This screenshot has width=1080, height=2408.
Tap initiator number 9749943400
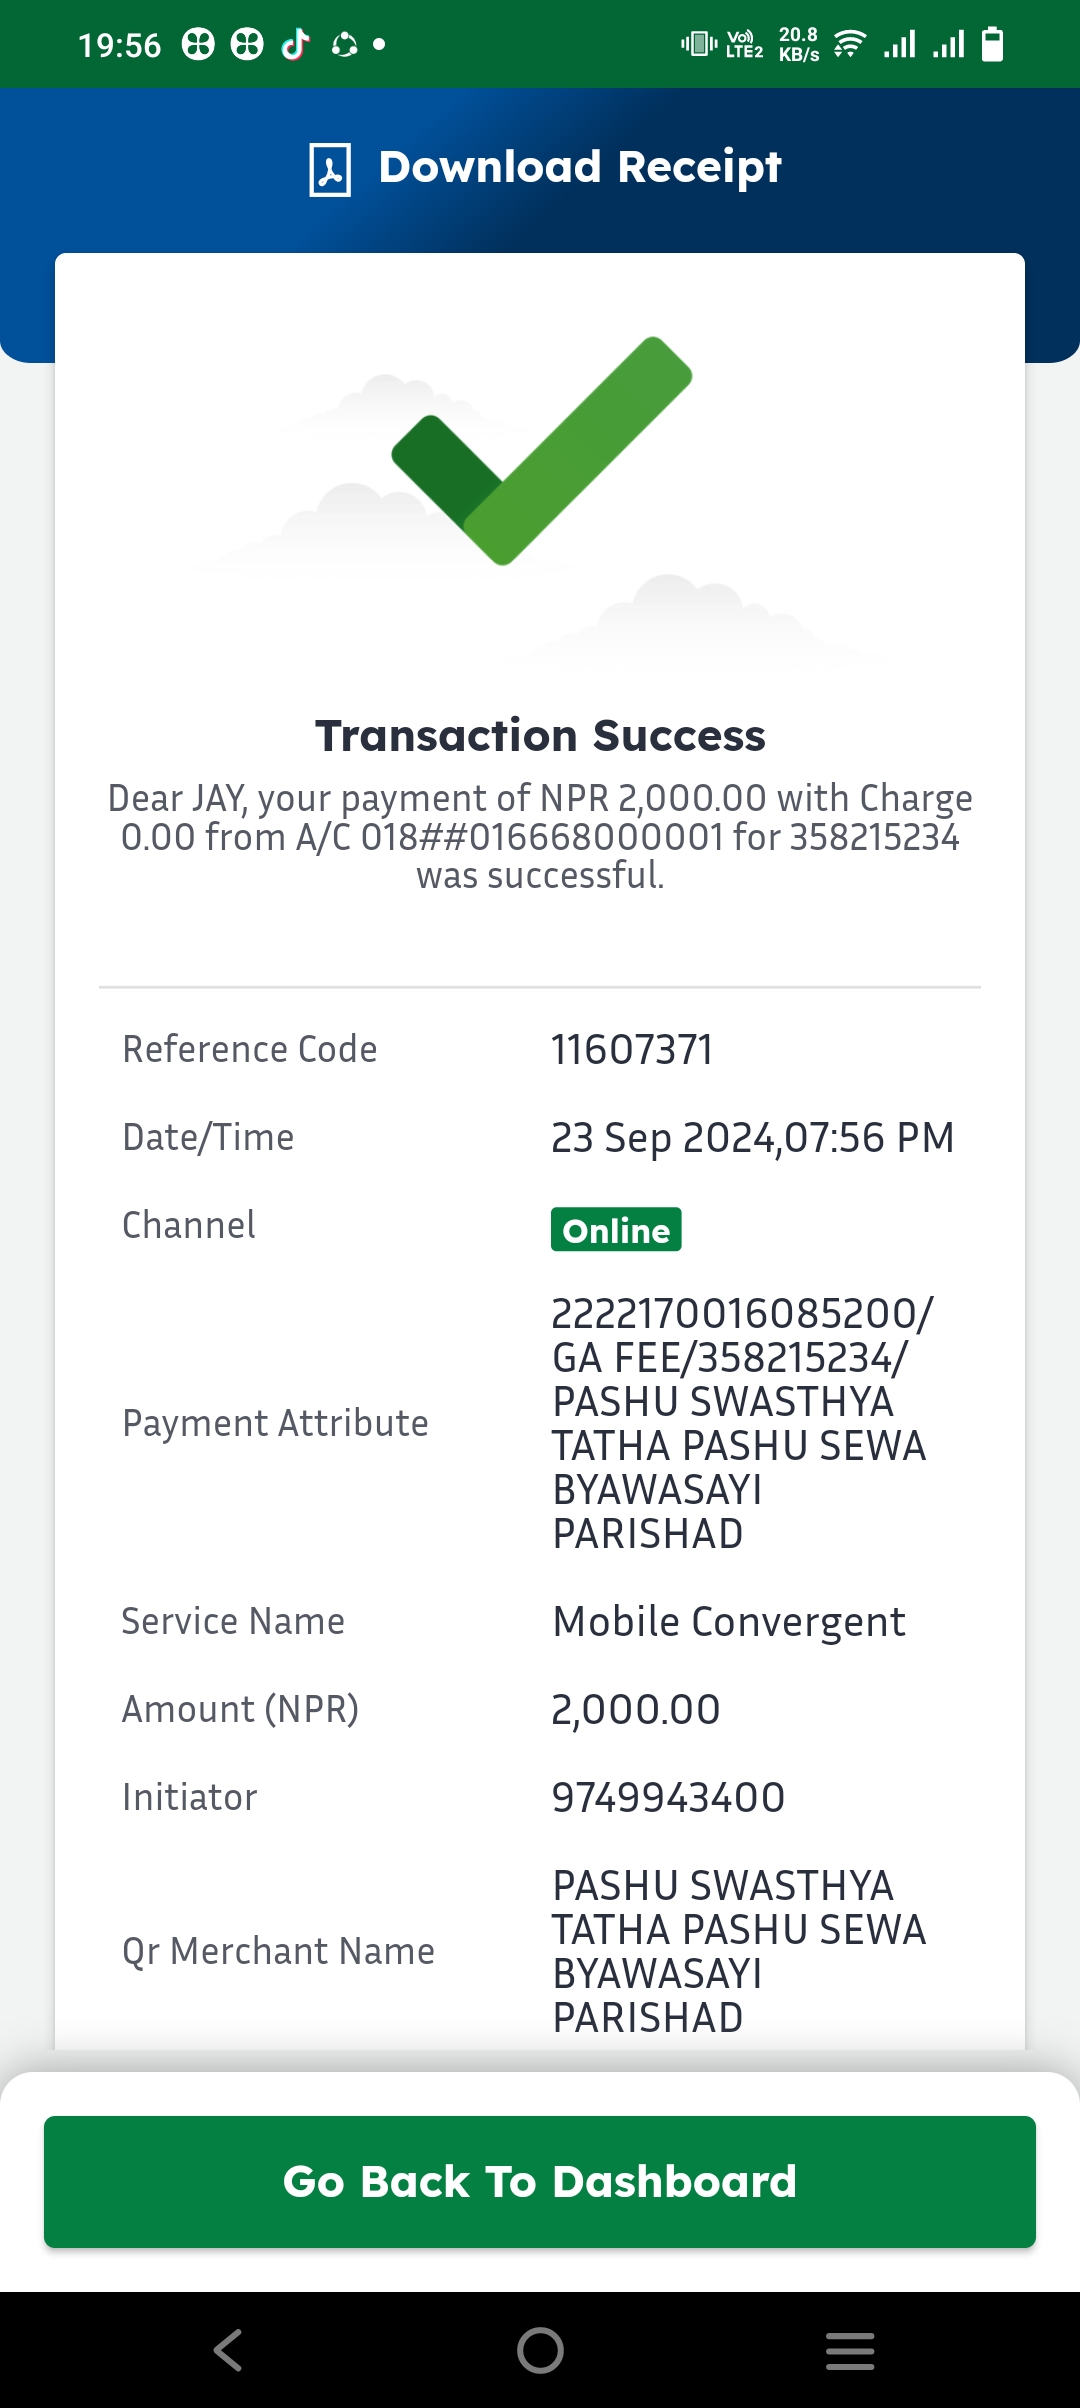668,1798
